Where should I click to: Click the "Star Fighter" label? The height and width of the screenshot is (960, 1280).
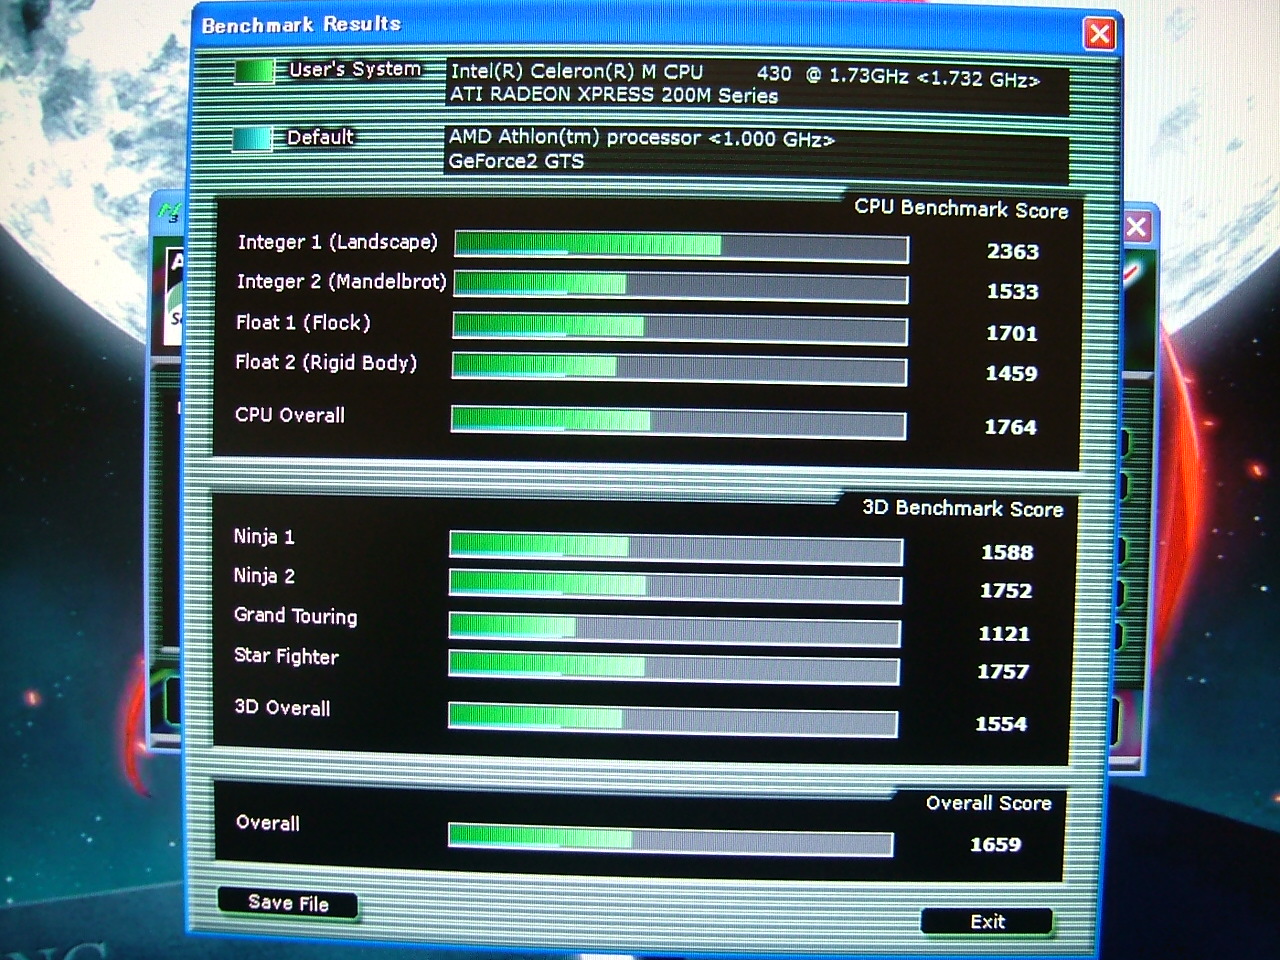click(286, 656)
